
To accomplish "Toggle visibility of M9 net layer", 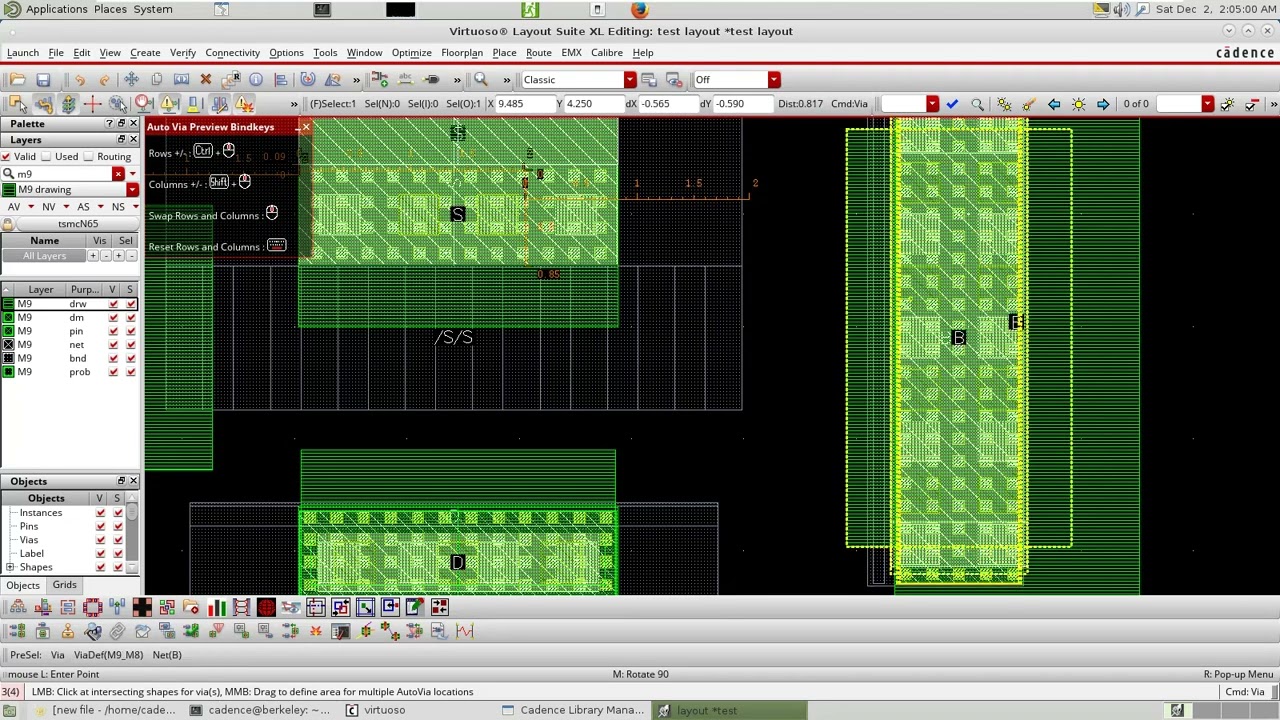I will click(113, 345).
